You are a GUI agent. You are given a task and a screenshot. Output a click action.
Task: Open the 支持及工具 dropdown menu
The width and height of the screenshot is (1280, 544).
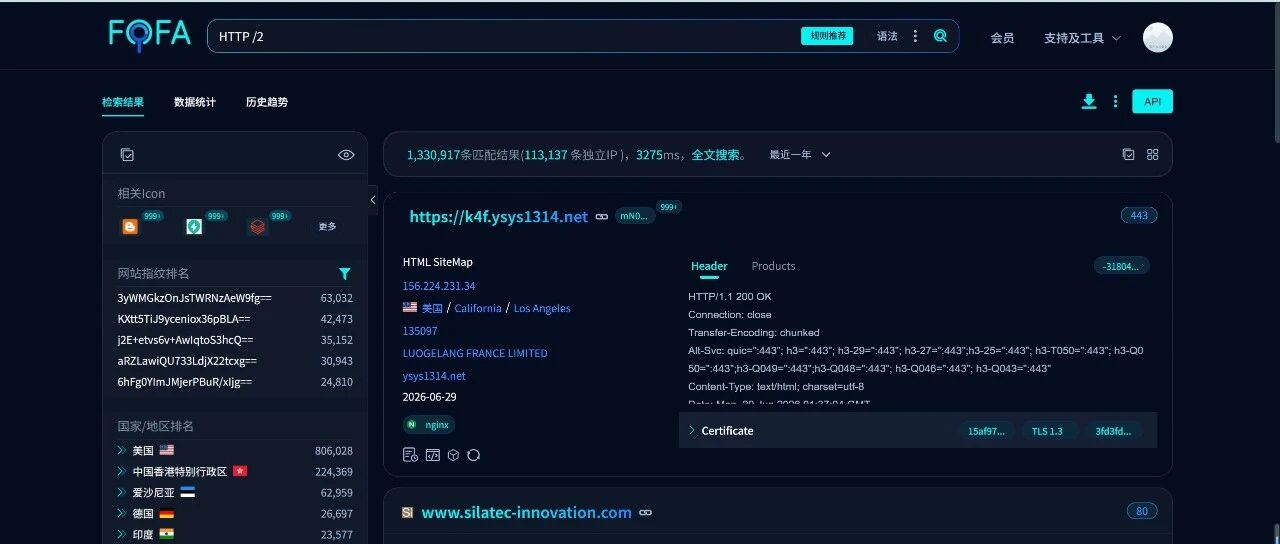1082,38
